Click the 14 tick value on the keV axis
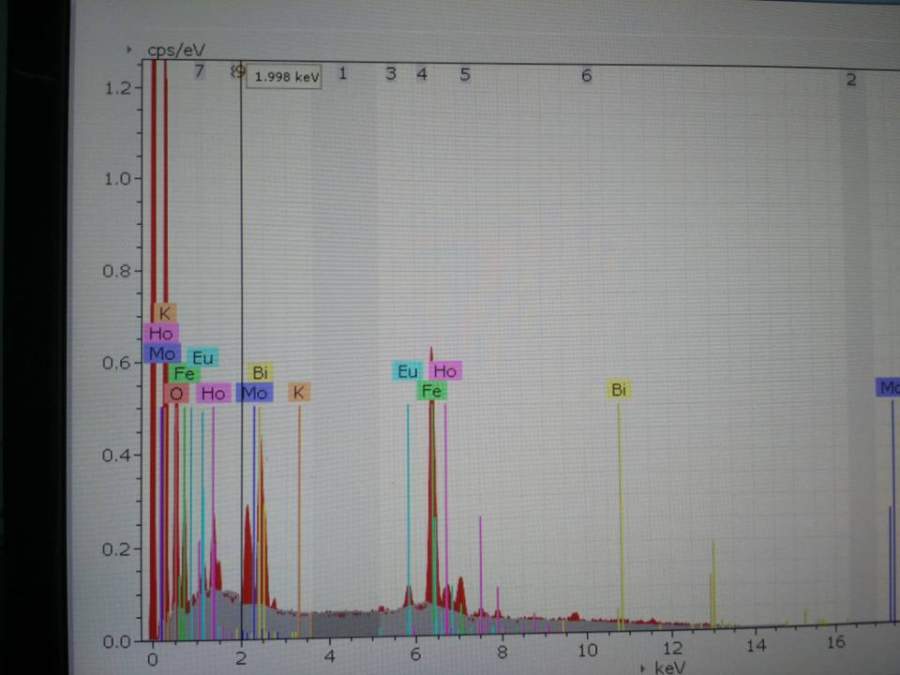Image resolution: width=900 pixels, height=675 pixels. (x=756, y=646)
